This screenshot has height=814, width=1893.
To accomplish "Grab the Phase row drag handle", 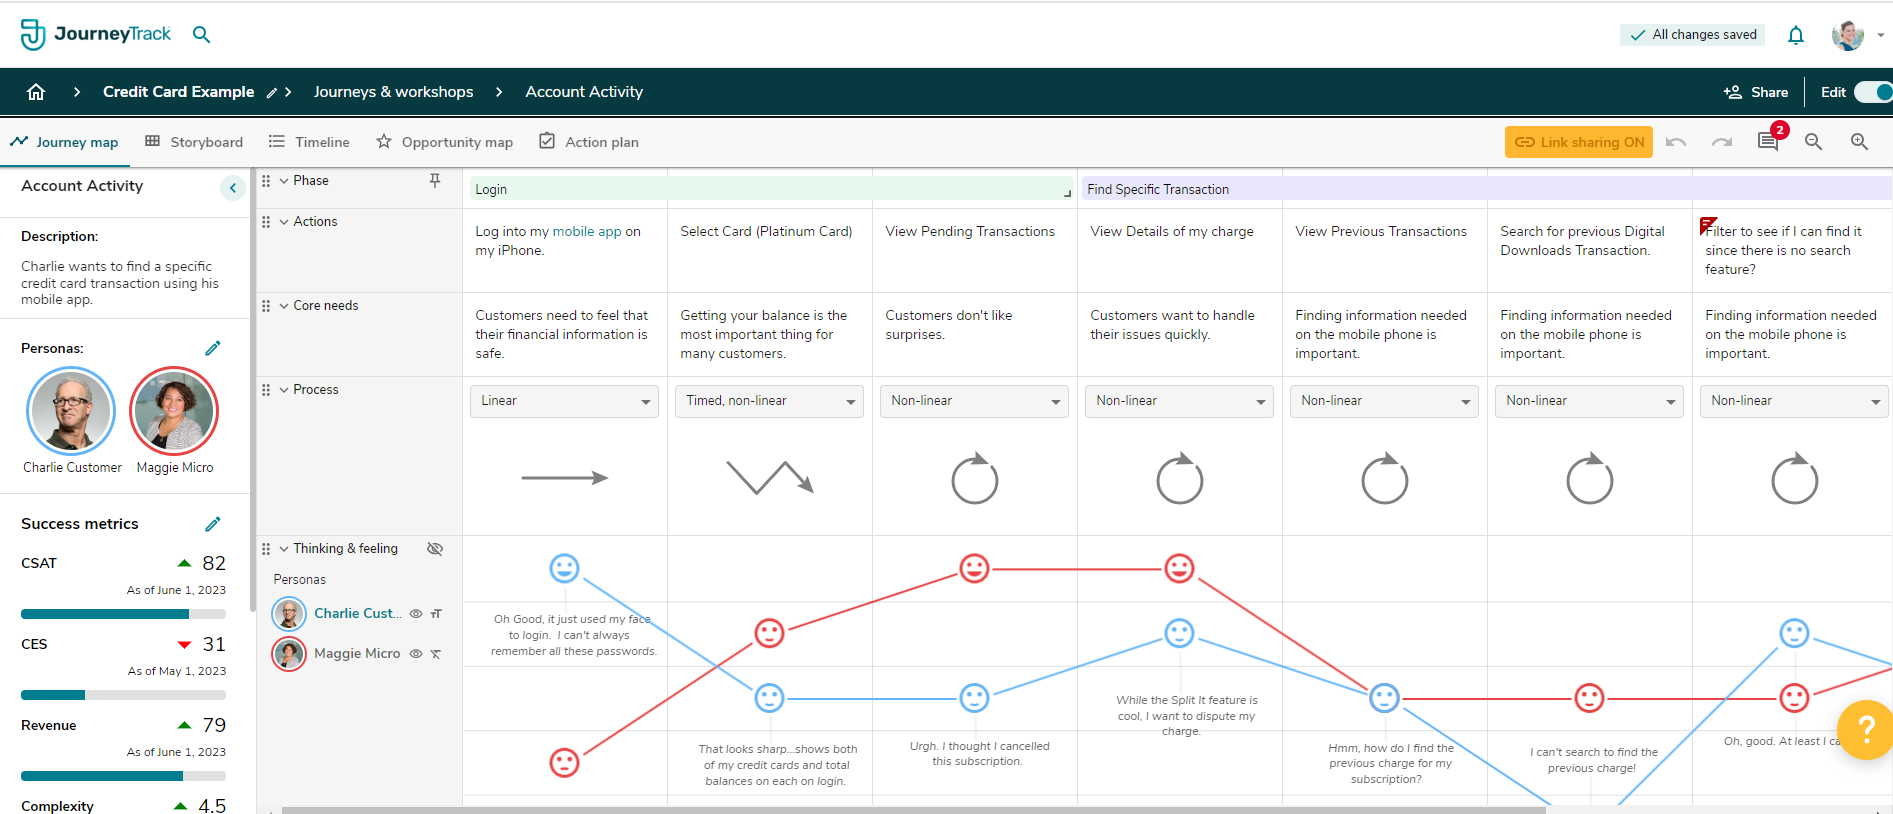I will 266,181.
